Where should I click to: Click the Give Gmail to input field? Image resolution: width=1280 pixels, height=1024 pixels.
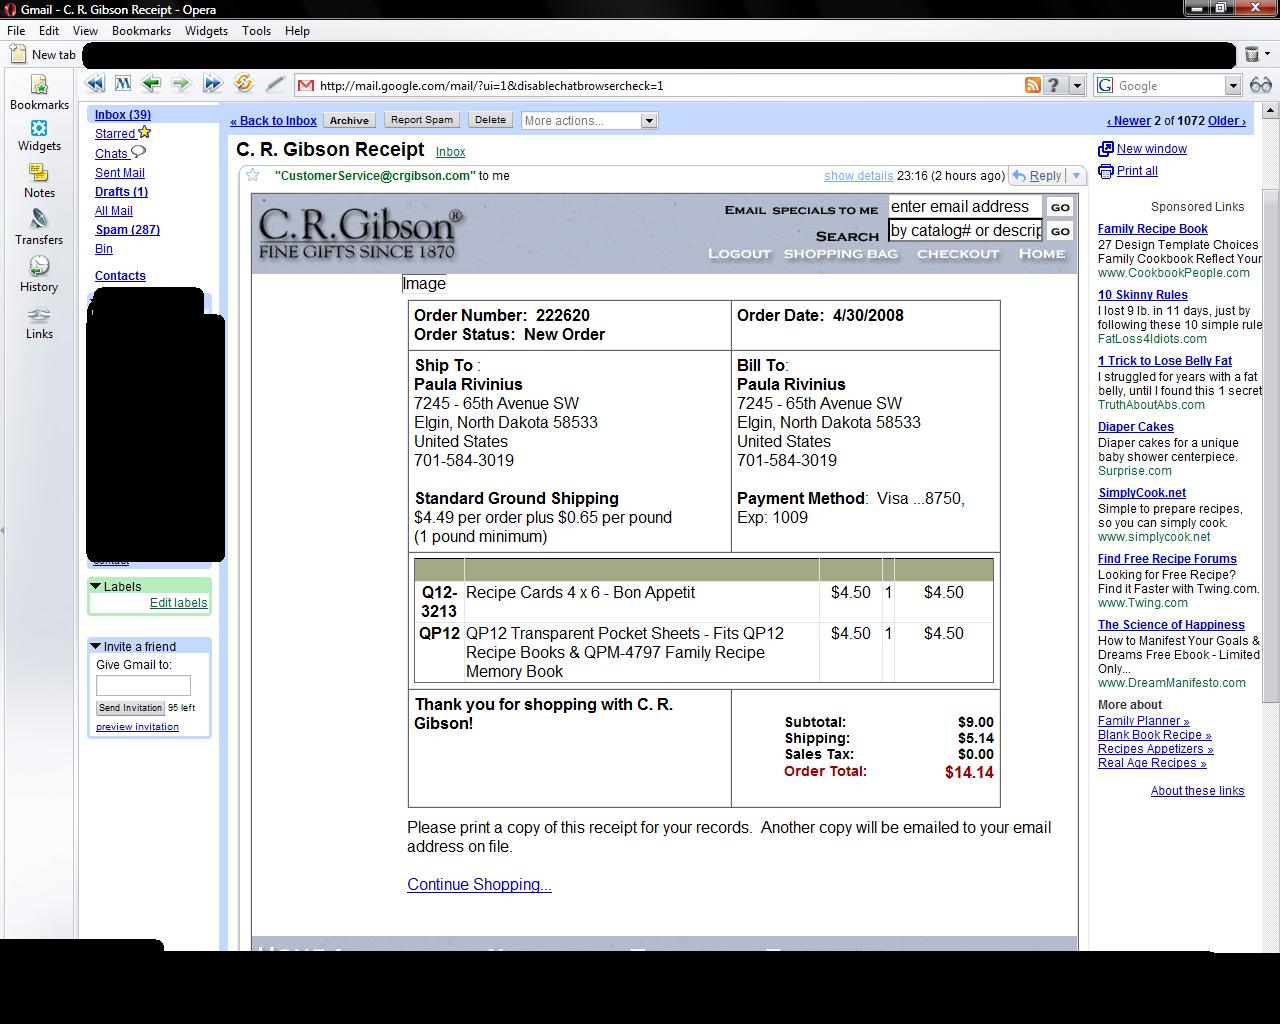tap(143, 685)
